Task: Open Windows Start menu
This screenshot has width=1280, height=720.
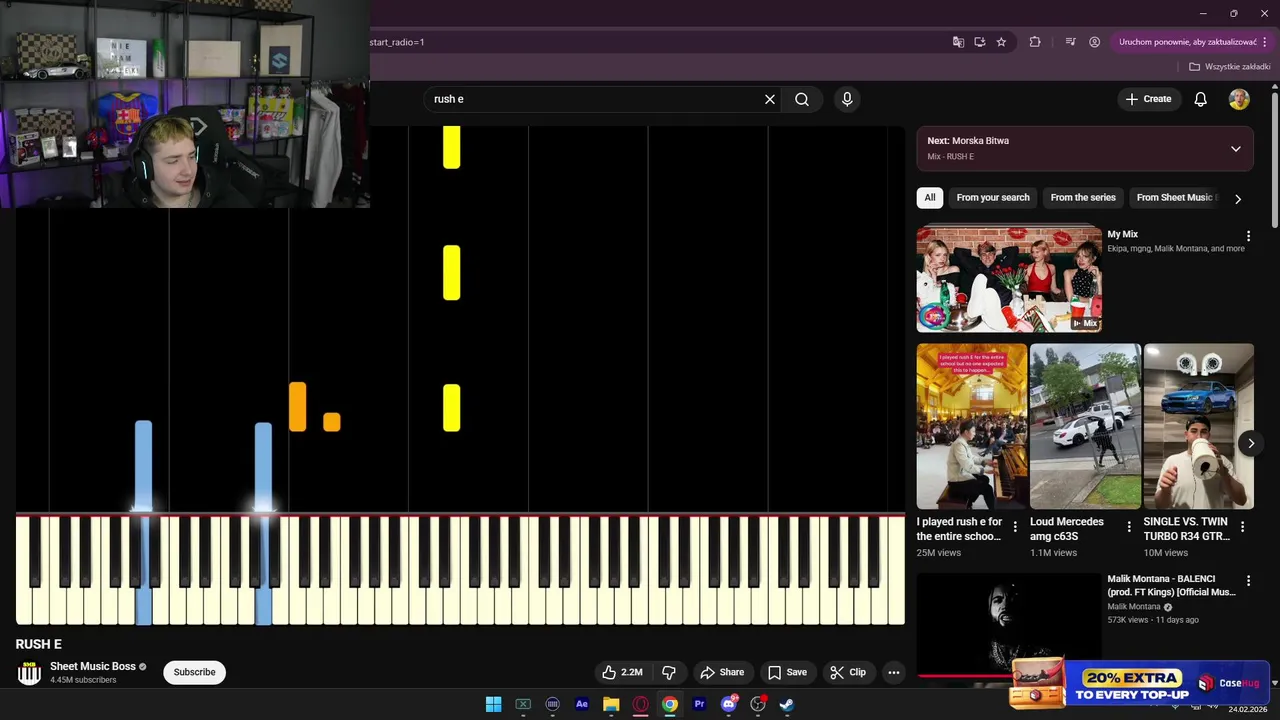Action: 493,704
